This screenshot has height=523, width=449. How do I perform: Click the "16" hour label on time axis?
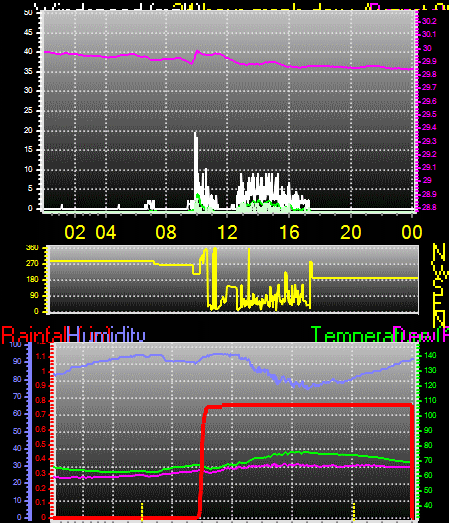(289, 232)
